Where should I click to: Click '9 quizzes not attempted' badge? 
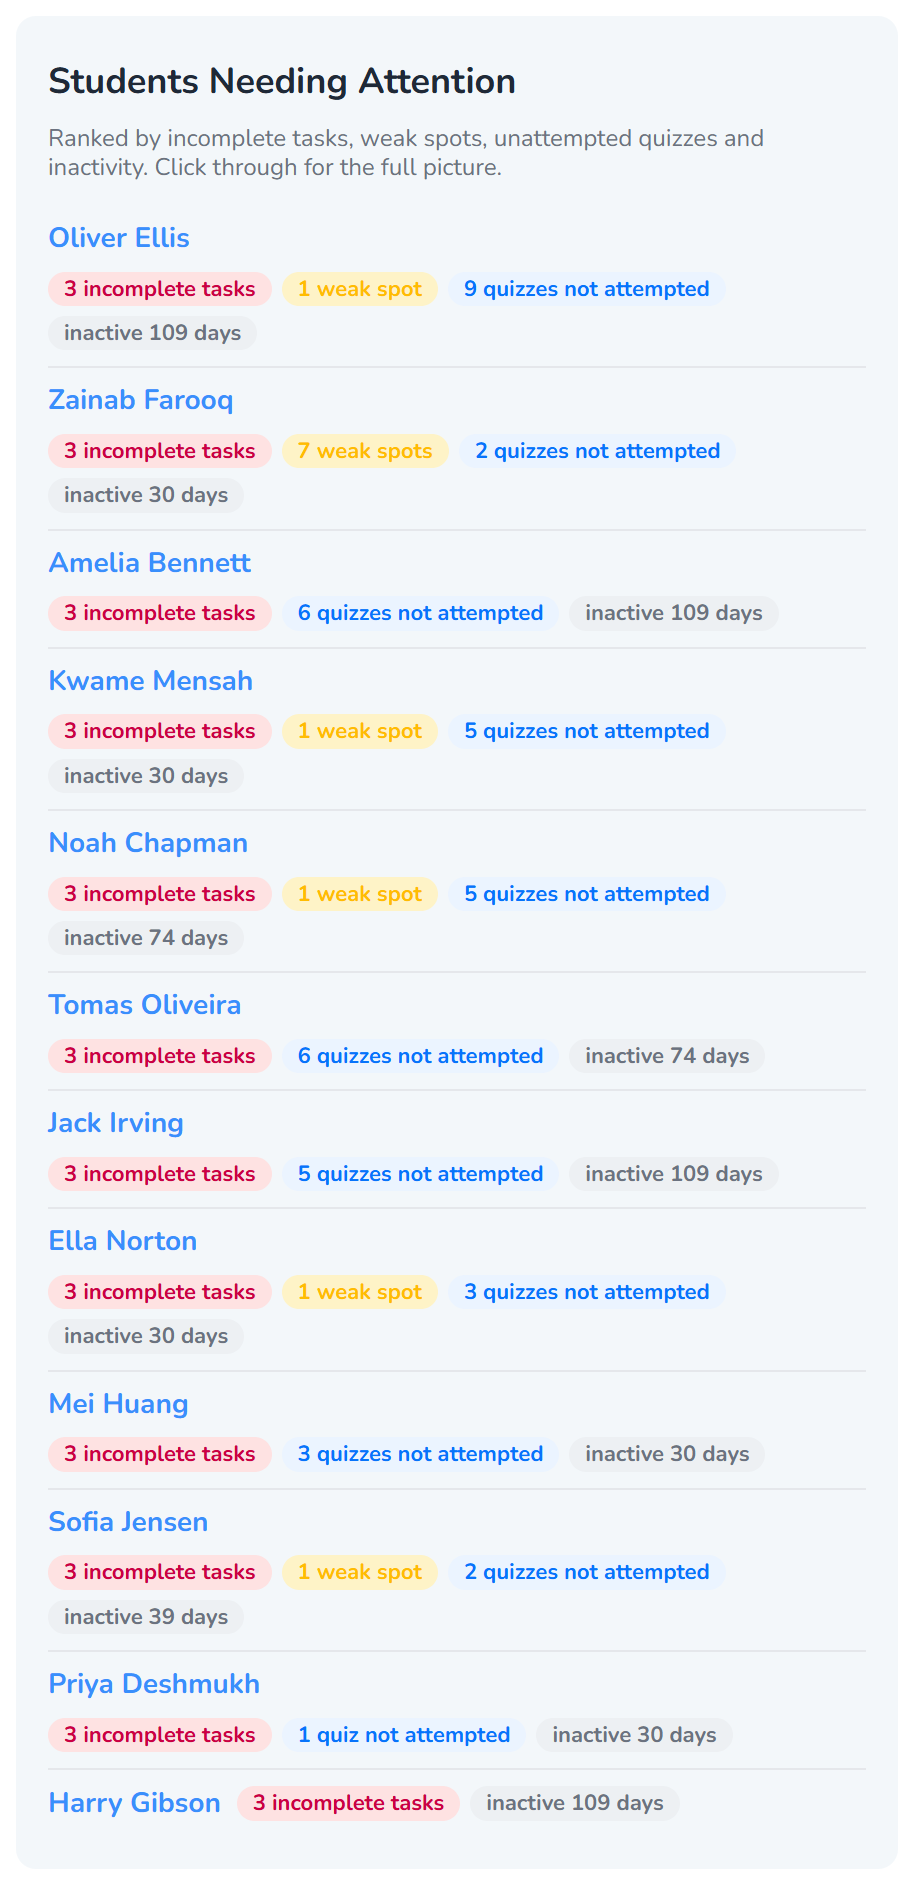point(587,289)
